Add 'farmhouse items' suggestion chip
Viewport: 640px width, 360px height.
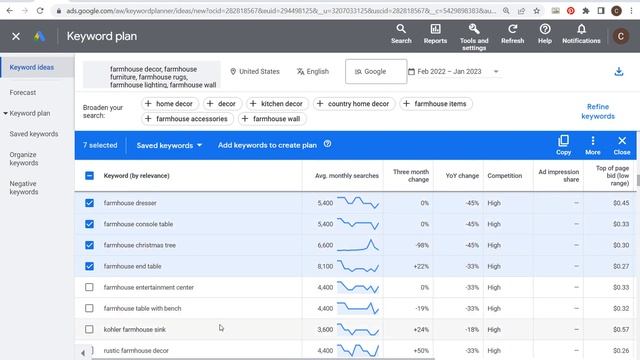point(436,104)
